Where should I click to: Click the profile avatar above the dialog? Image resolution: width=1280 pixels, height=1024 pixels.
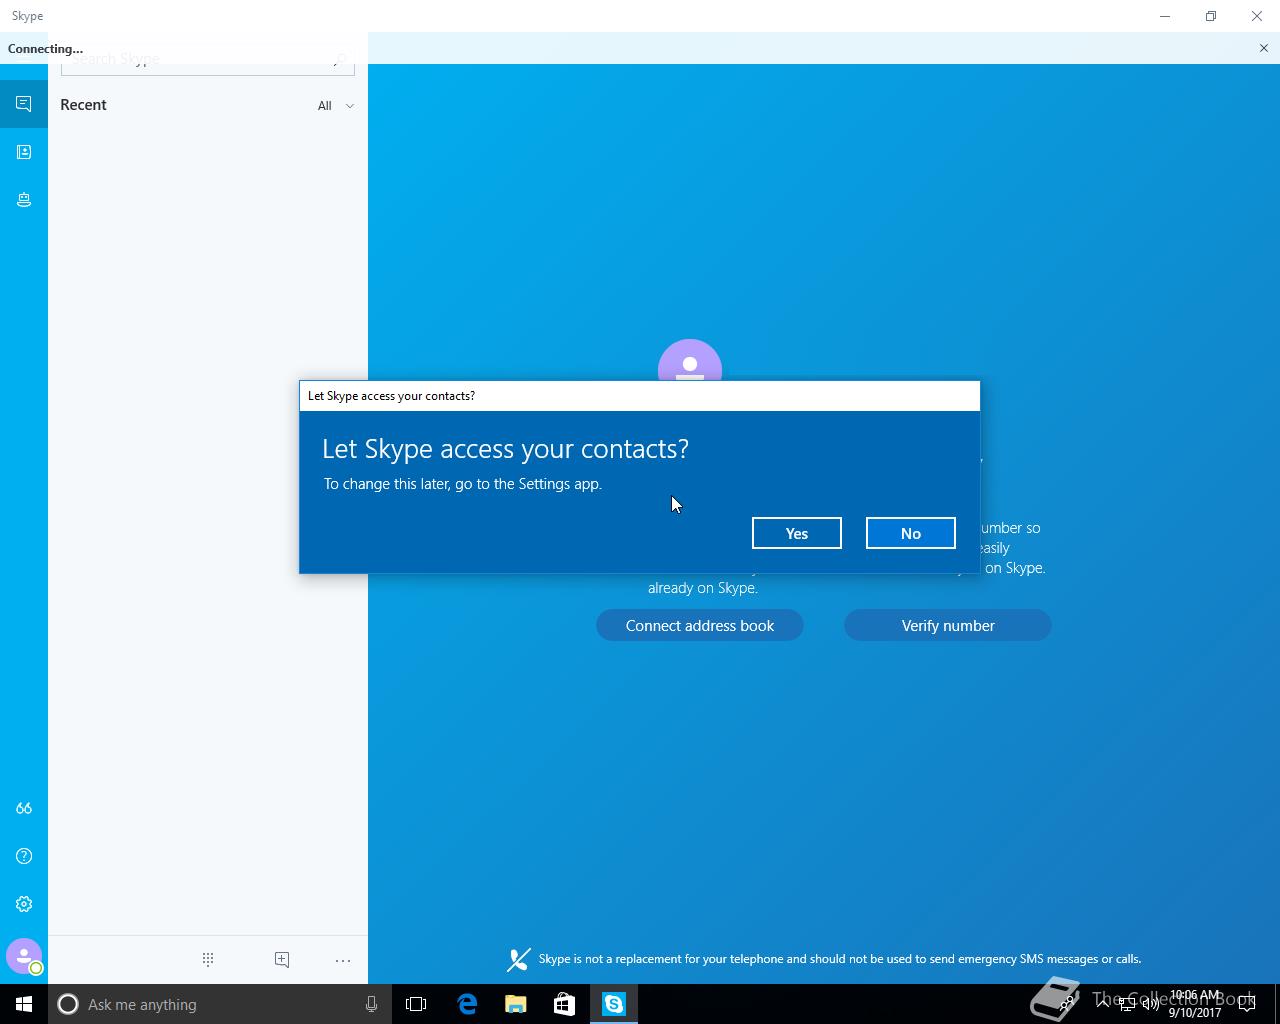click(690, 361)
